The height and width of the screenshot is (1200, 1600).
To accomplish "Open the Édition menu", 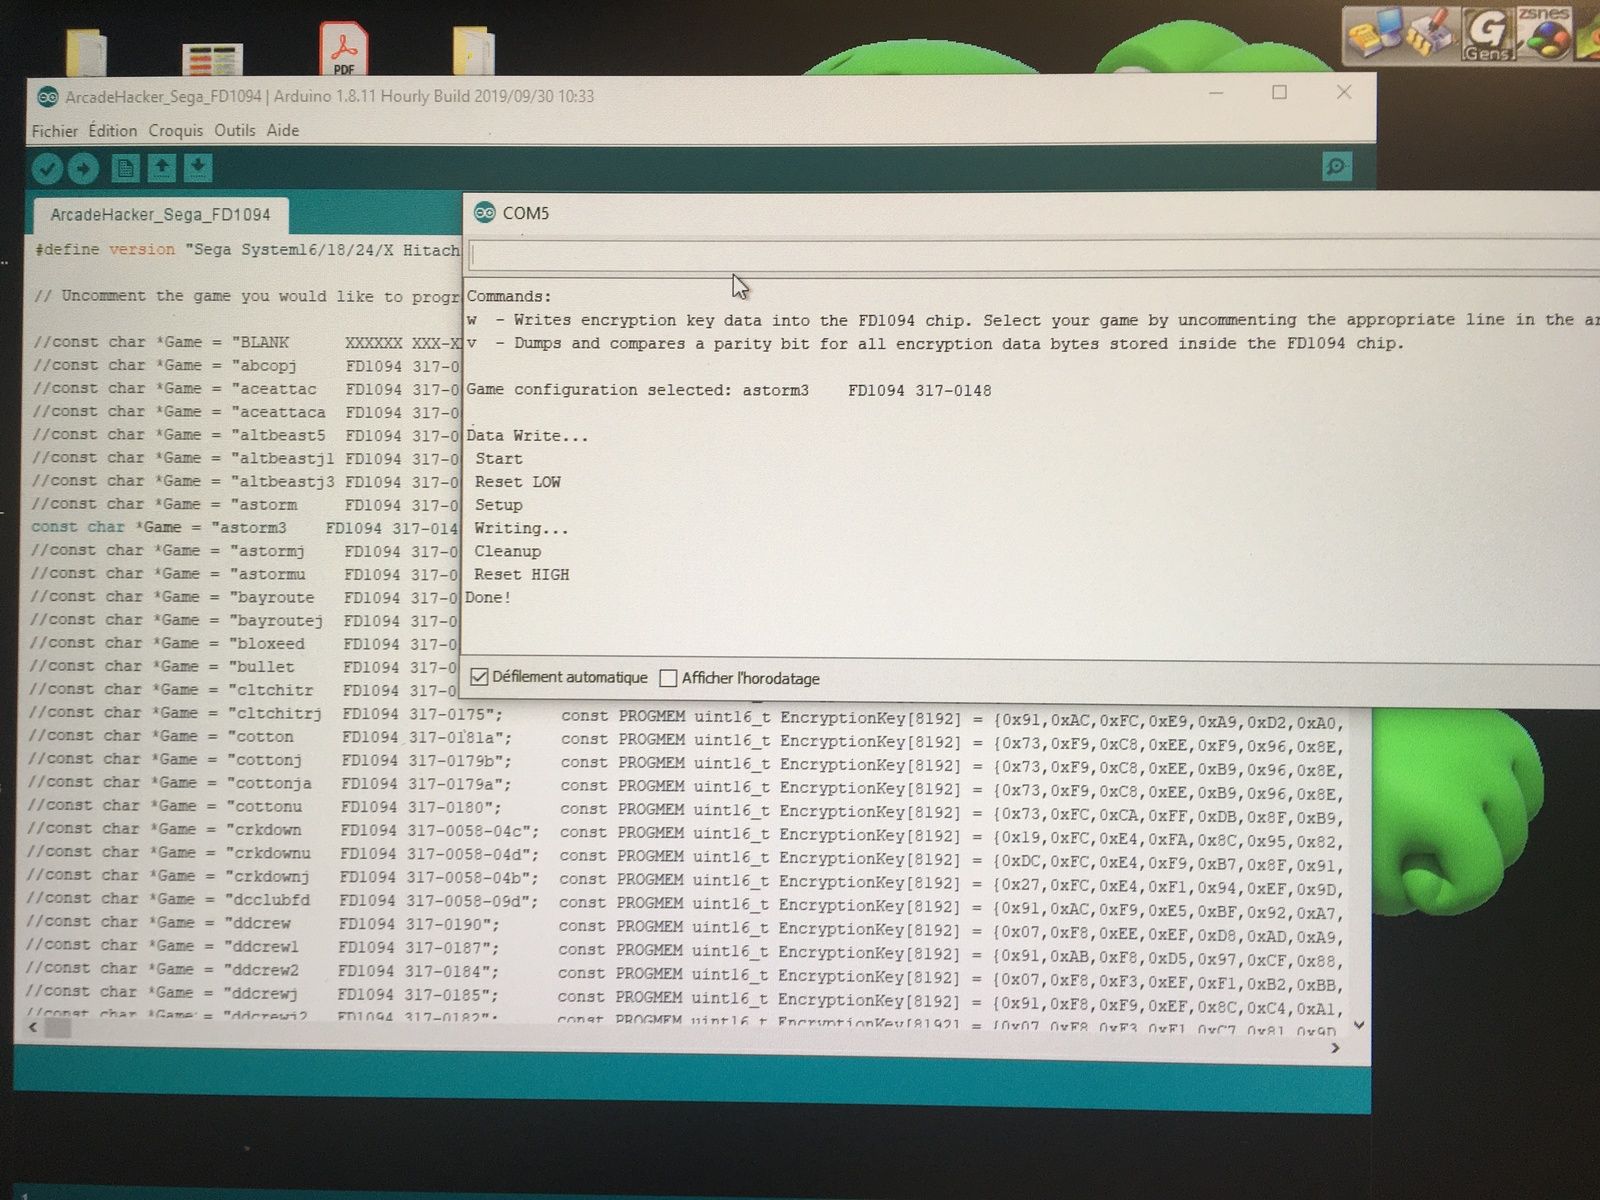I will 113,131.
